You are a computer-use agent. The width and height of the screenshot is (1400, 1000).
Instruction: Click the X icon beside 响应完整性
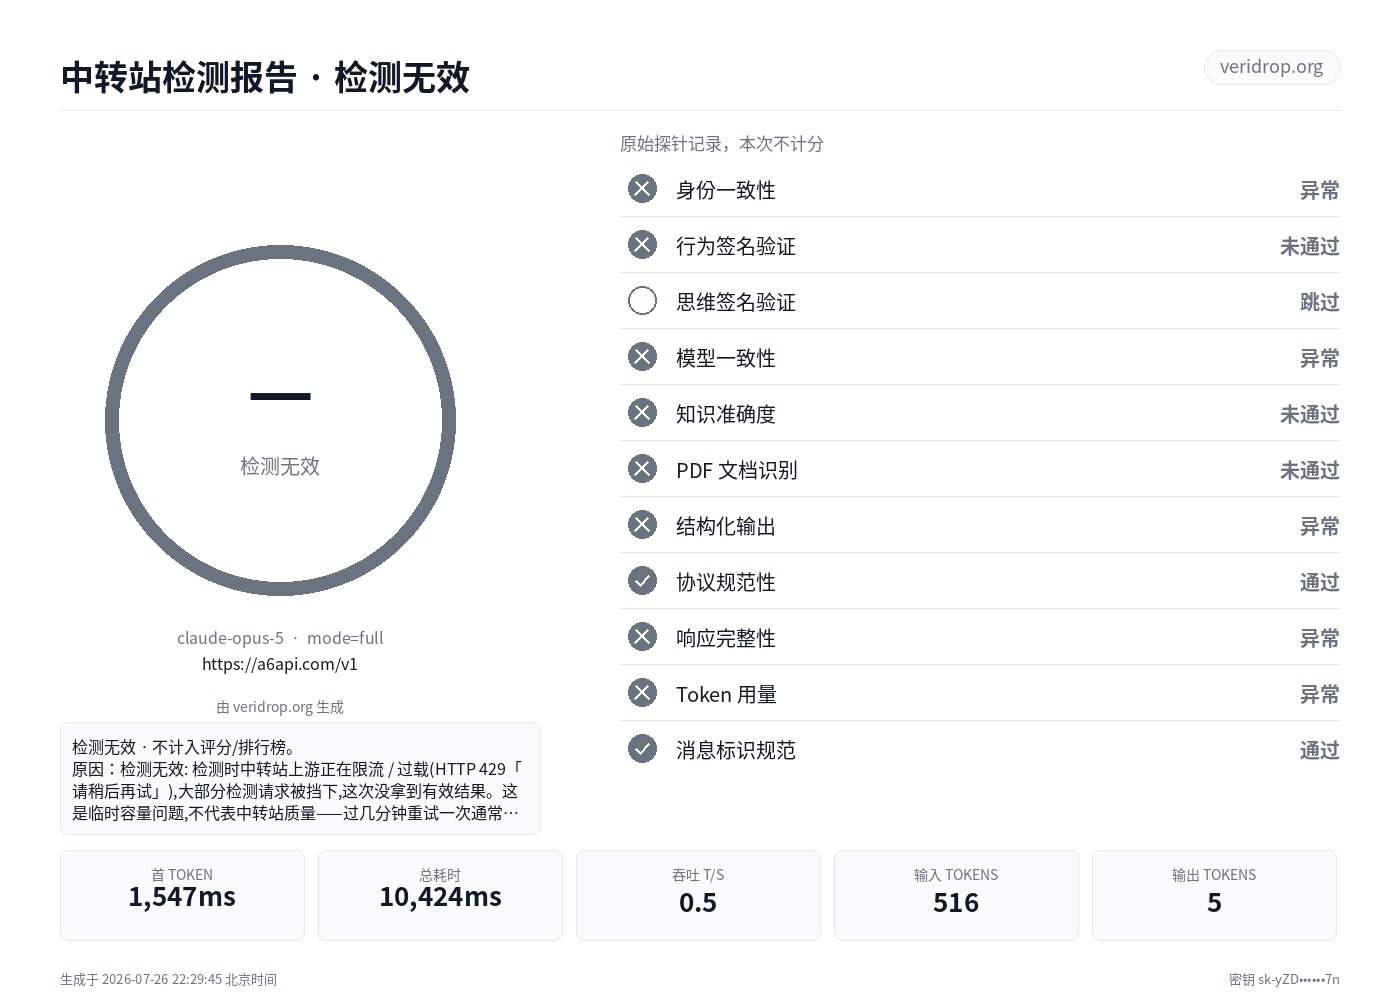pyautogui.click(x=642, y=637)
